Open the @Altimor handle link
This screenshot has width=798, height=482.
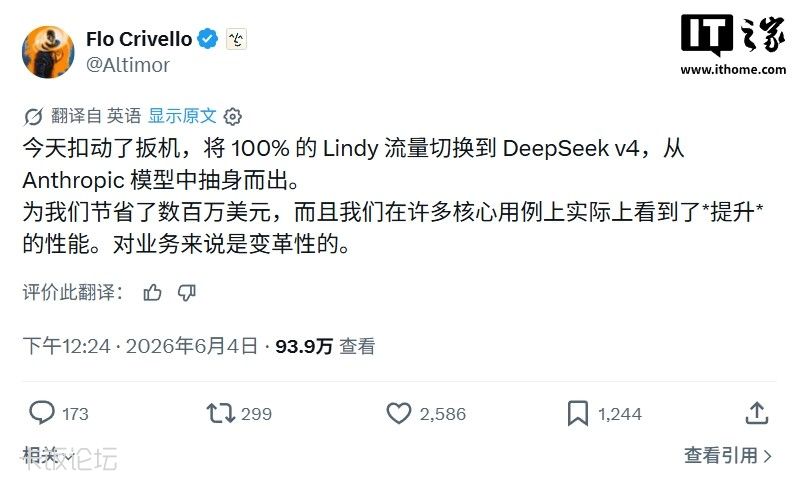pos(128,65)
